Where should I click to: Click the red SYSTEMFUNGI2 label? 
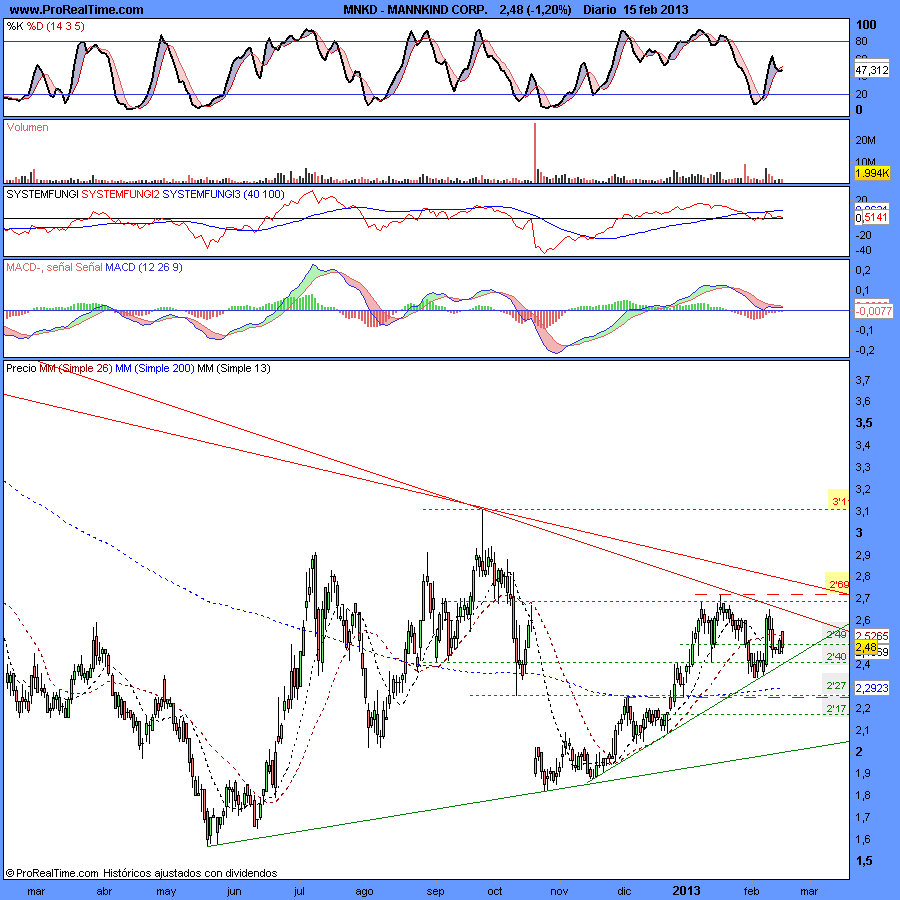[121, 195]
